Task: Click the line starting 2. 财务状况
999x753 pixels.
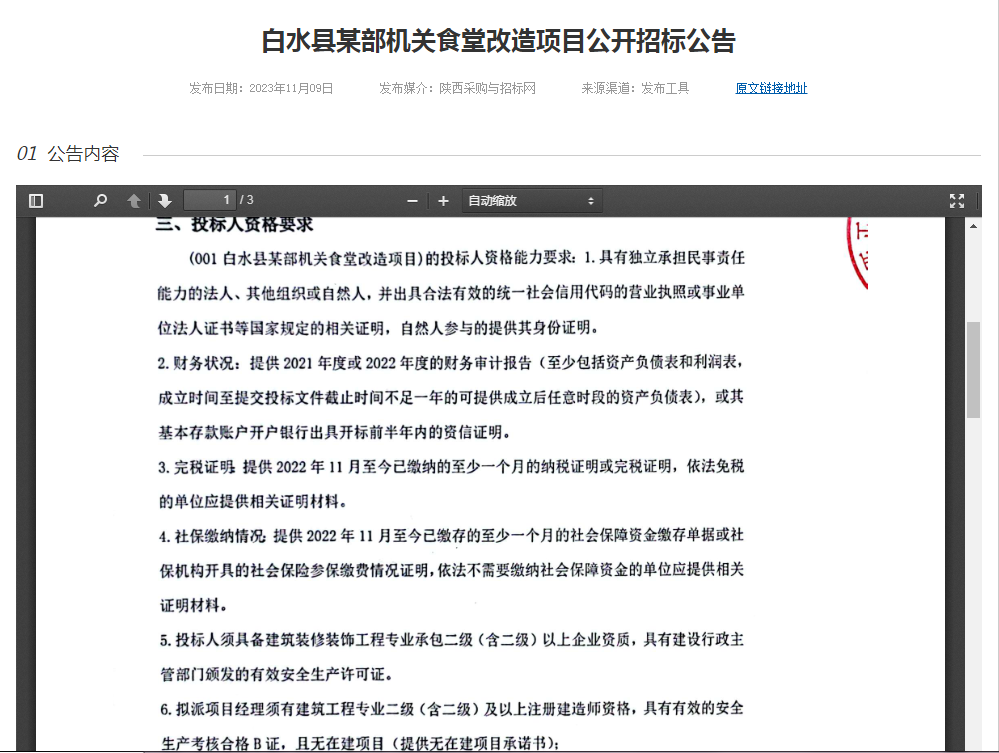Action: pyautogui.click(x=450, y=362)
